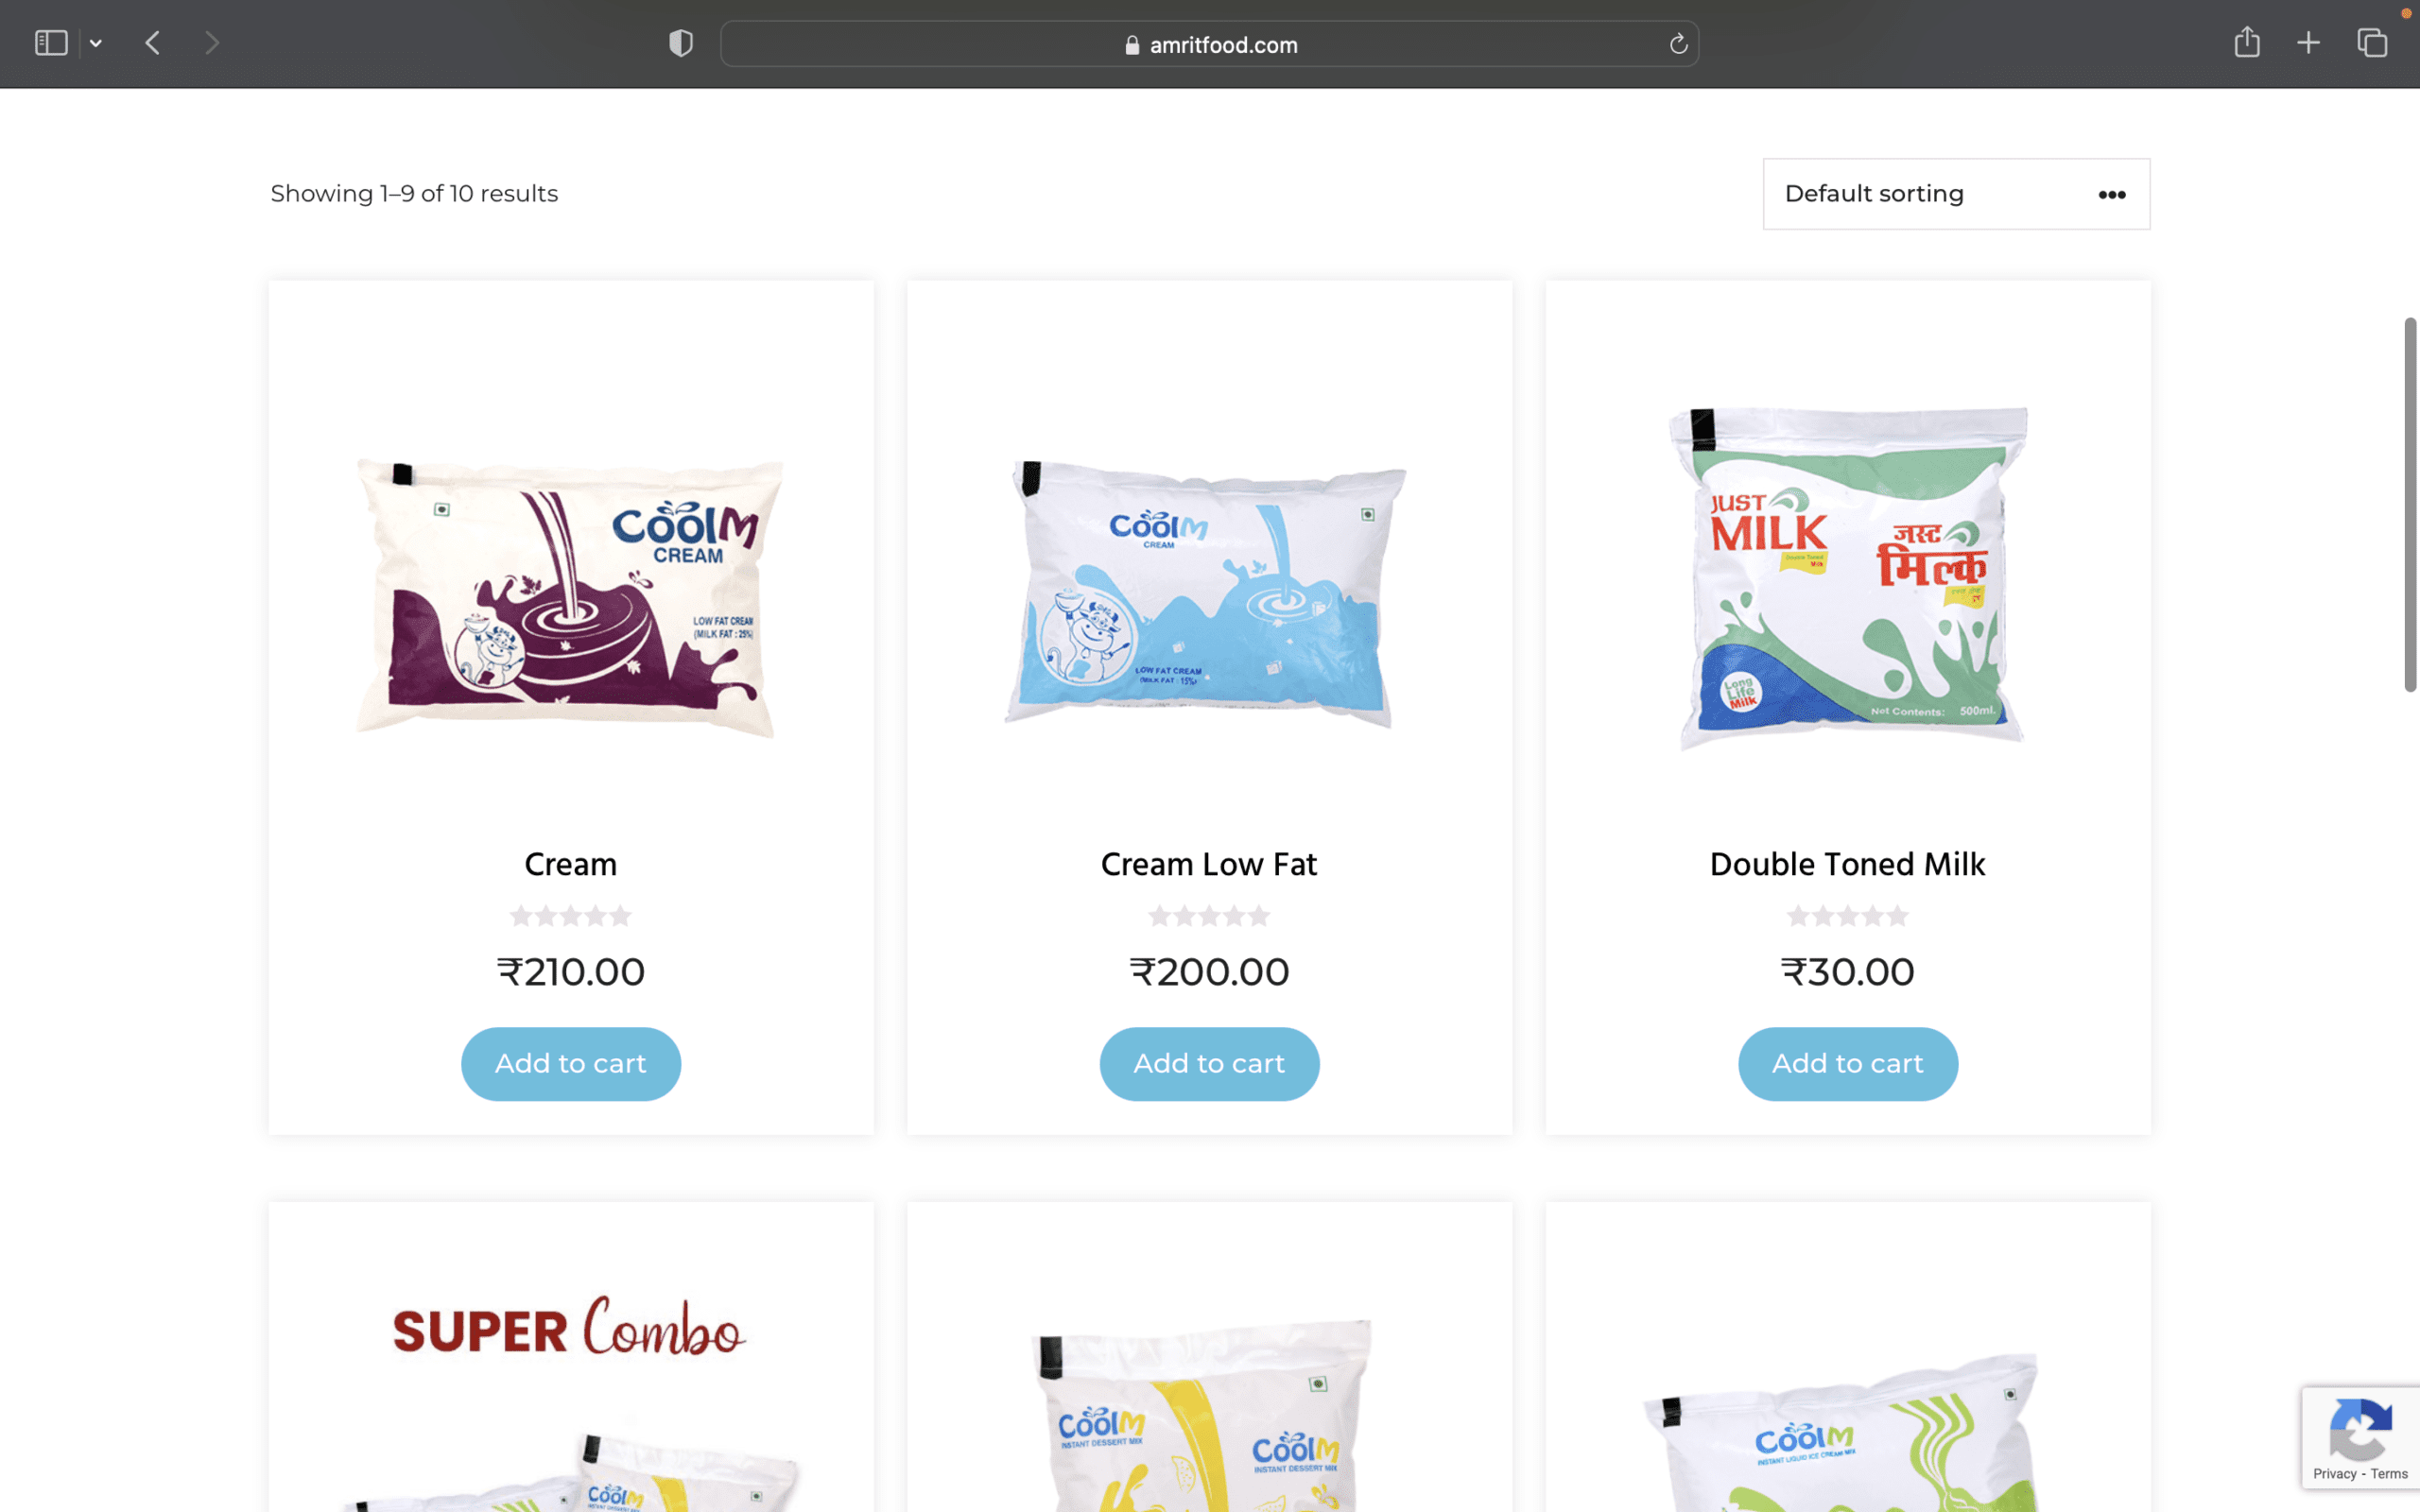This screenshot has width=2420, height=1512.
Task: Add Double Toned Milk to cart
Action: (1847, 1064)
